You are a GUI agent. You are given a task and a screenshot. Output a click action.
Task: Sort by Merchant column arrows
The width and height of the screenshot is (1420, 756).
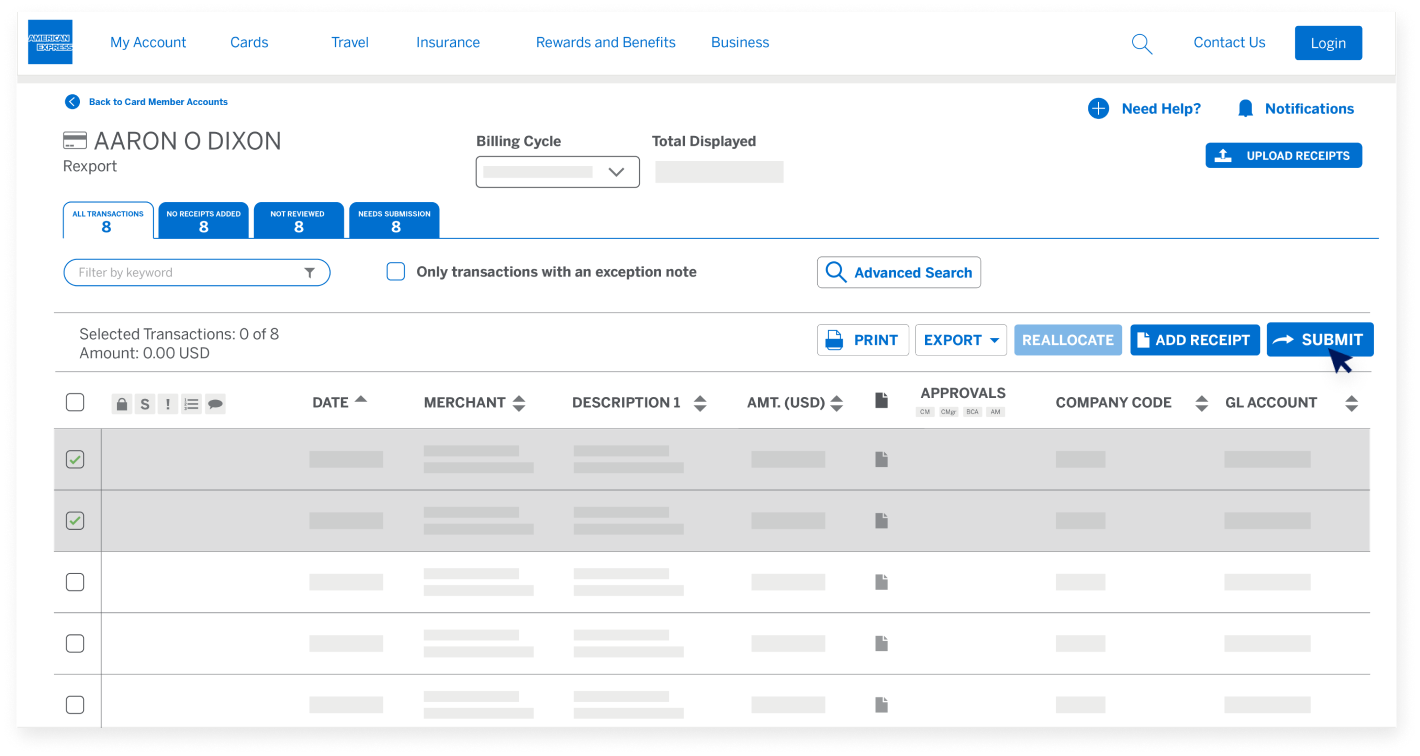point(518,403)
